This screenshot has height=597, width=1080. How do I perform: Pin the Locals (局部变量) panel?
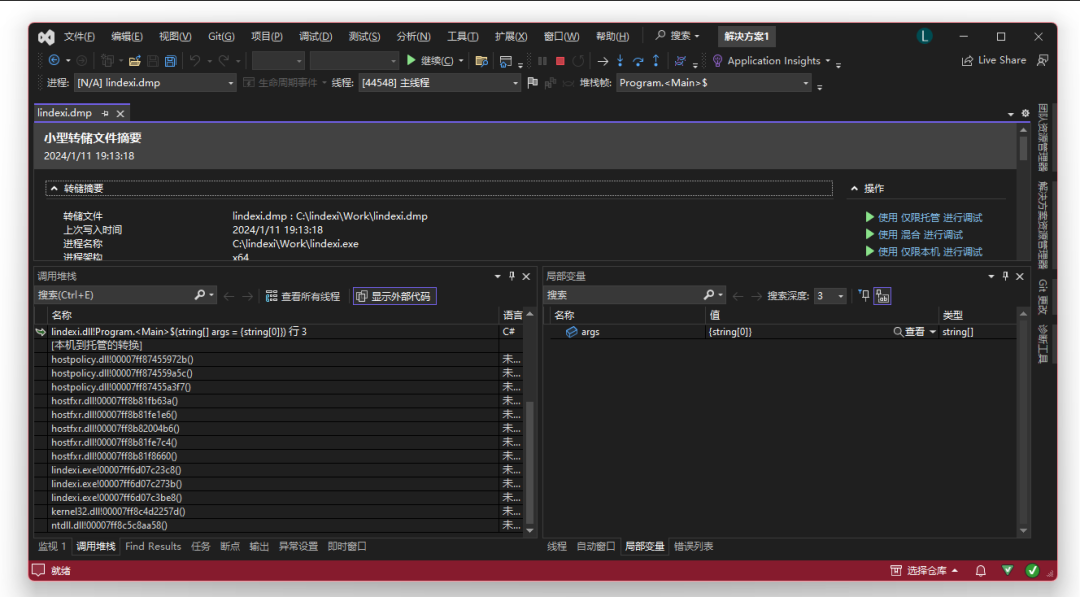click(1006, 276)
